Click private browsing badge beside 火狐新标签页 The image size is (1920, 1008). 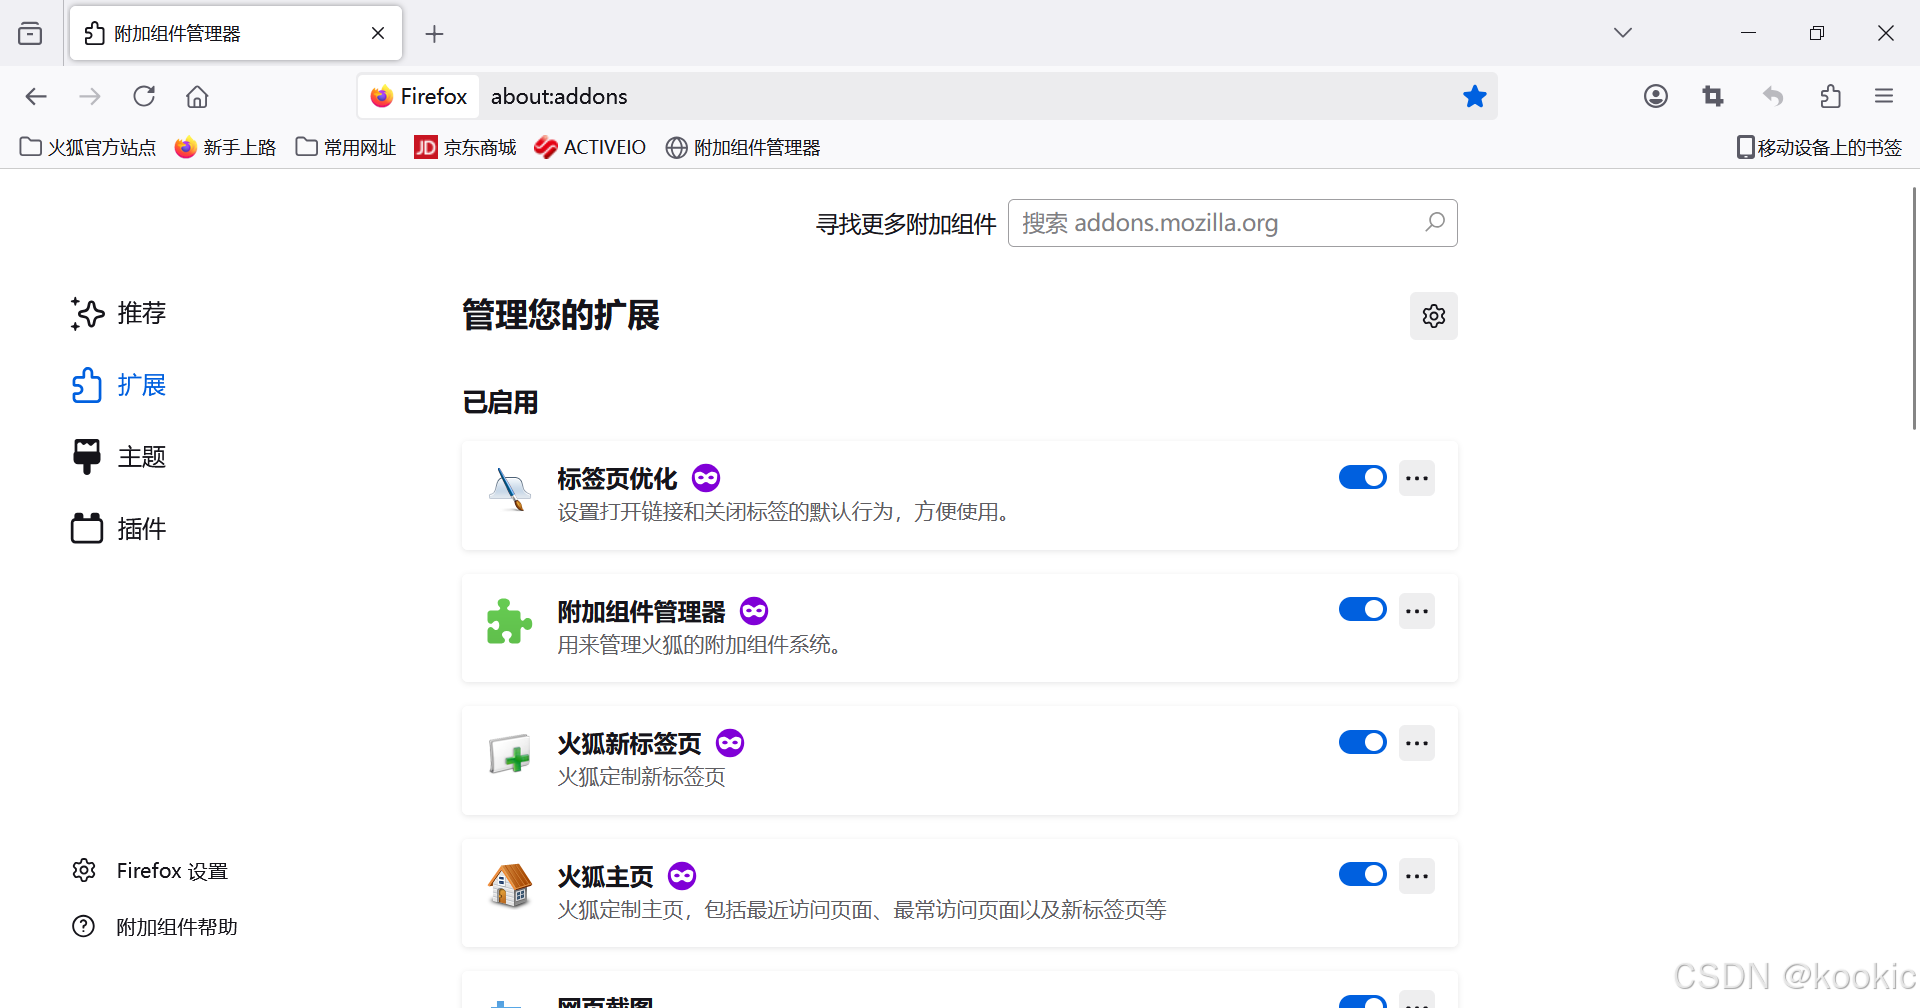pyautogui.click(x=730, y=743)
